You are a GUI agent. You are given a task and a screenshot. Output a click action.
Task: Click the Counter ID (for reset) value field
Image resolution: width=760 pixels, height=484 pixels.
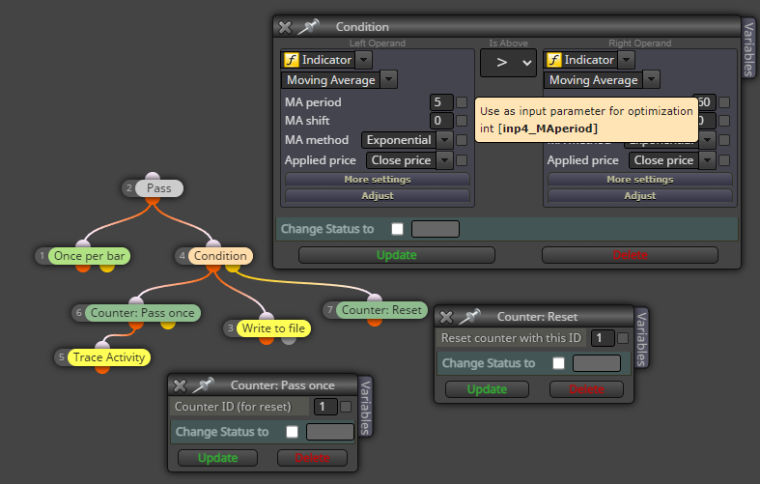(326, 406)
